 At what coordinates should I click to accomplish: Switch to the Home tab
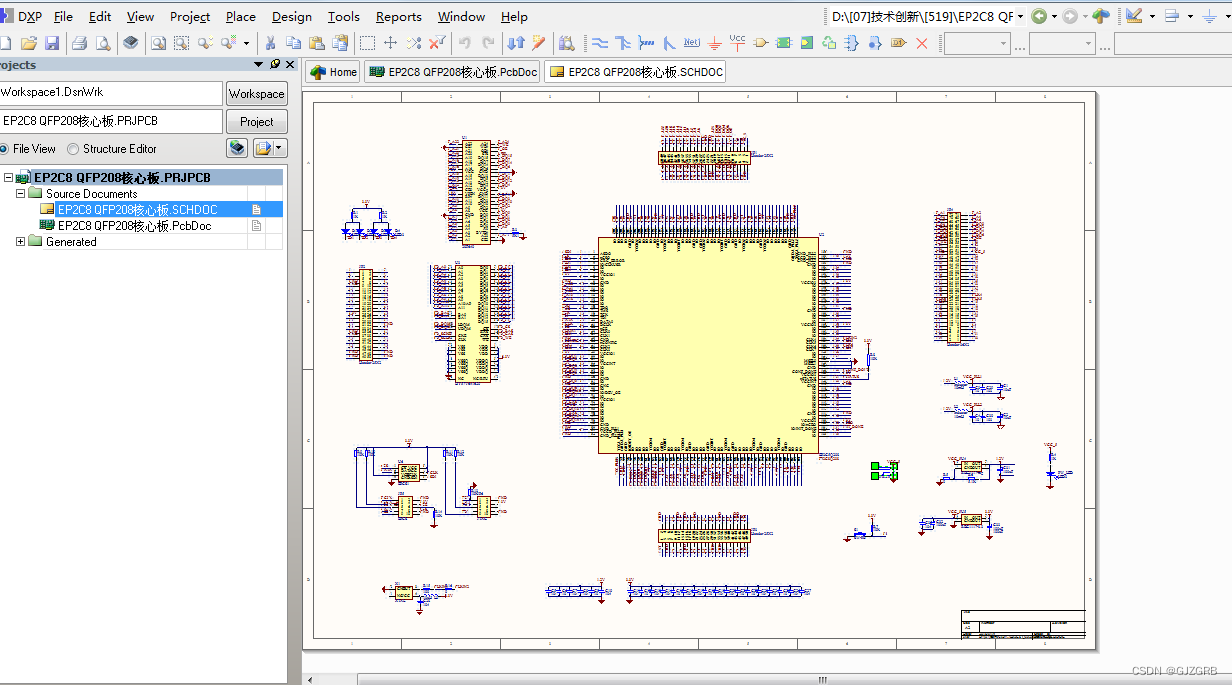pyautogui.click(x=331, y=71)
